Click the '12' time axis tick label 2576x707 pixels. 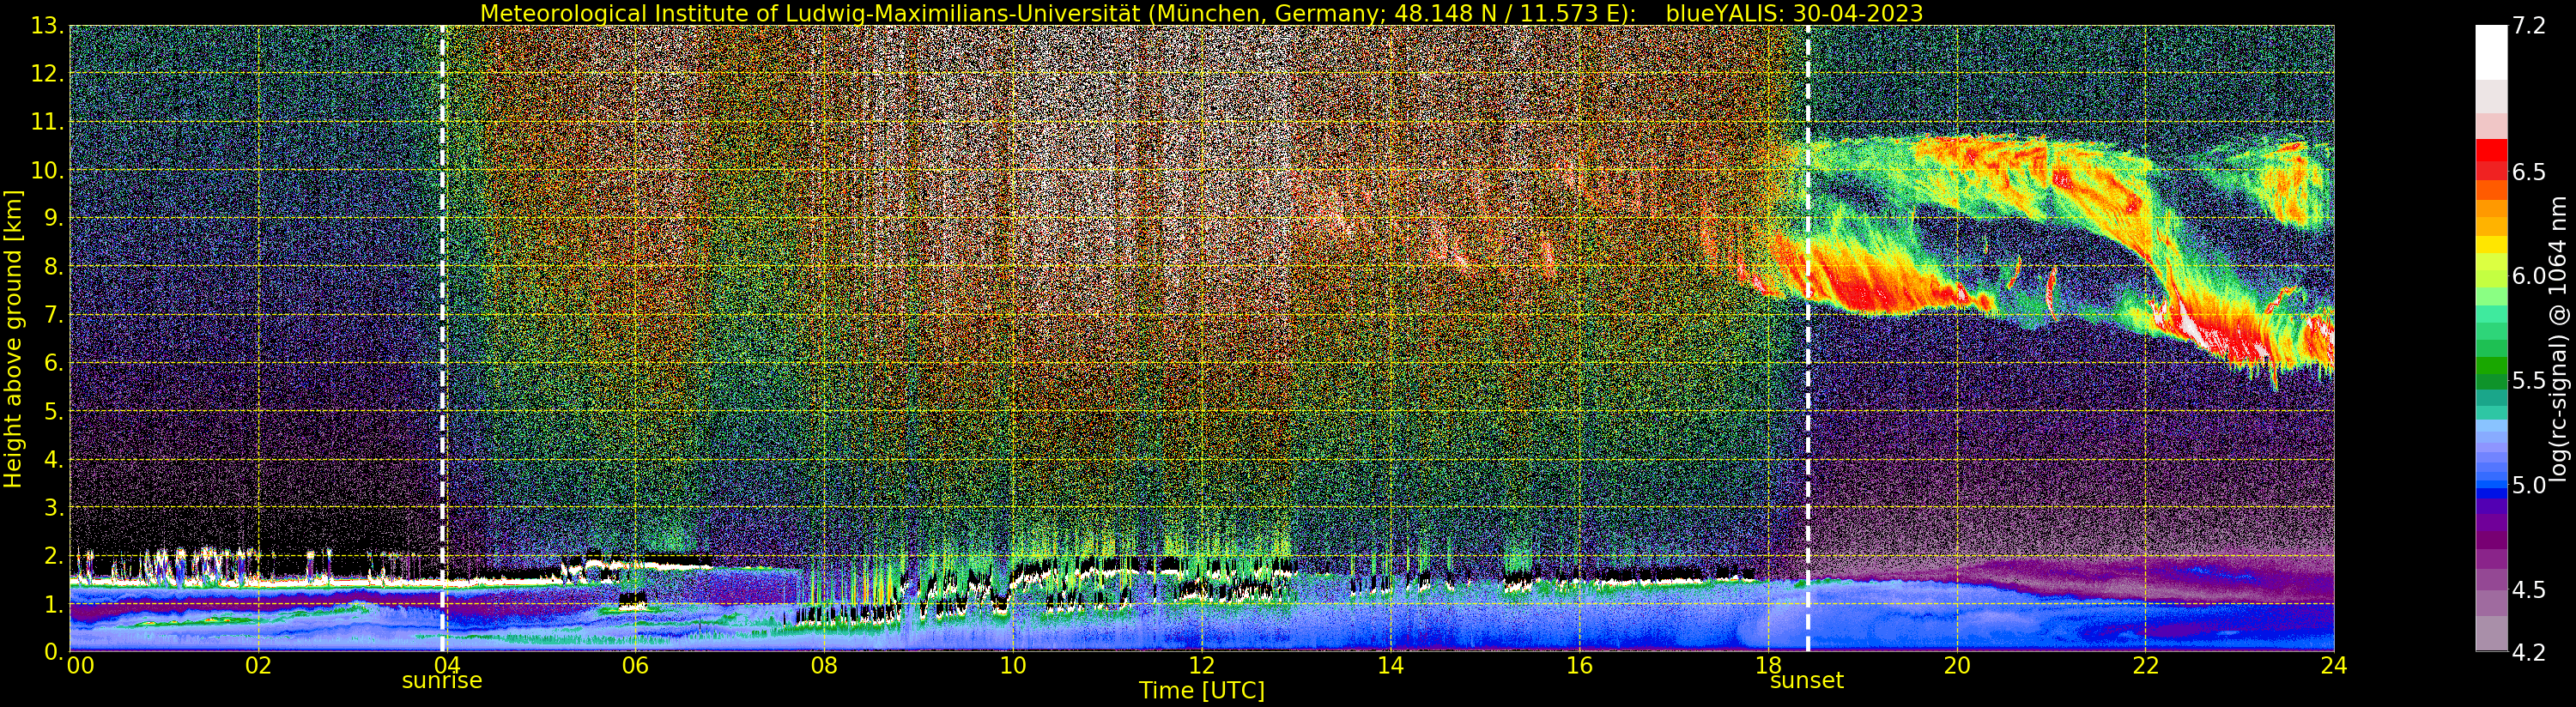click(x=1202, y=666)
